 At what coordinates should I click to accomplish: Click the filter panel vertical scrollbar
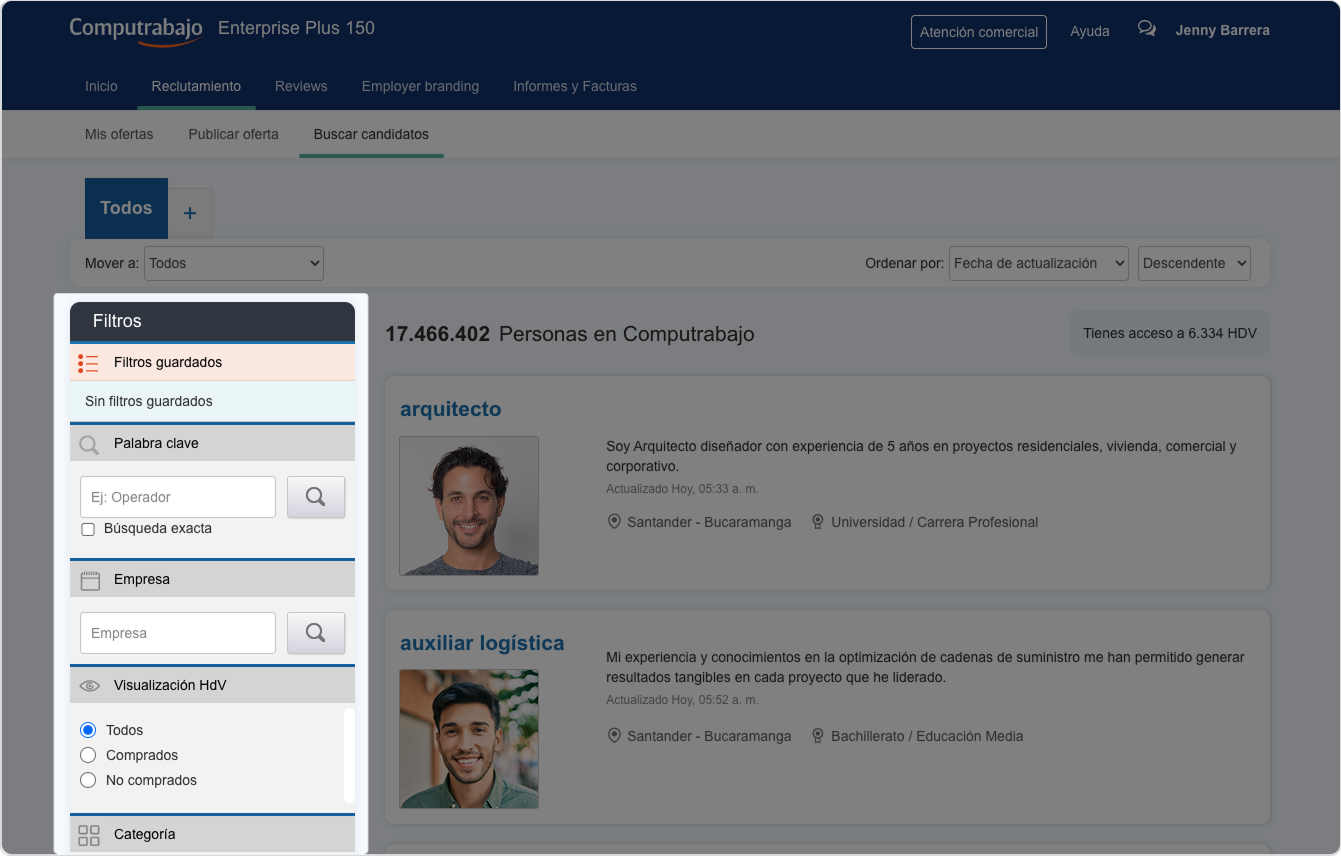[349, 755]
